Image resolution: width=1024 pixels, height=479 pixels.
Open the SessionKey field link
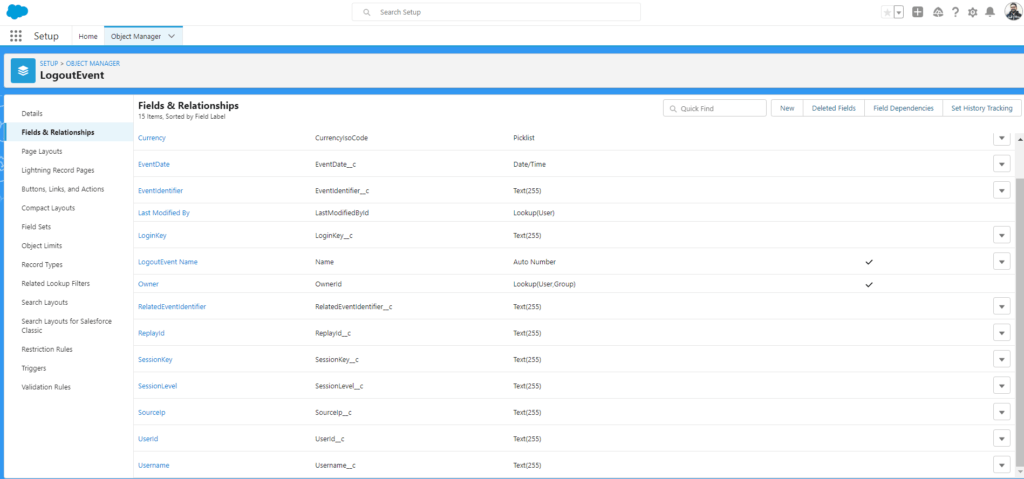coord(155,359)
